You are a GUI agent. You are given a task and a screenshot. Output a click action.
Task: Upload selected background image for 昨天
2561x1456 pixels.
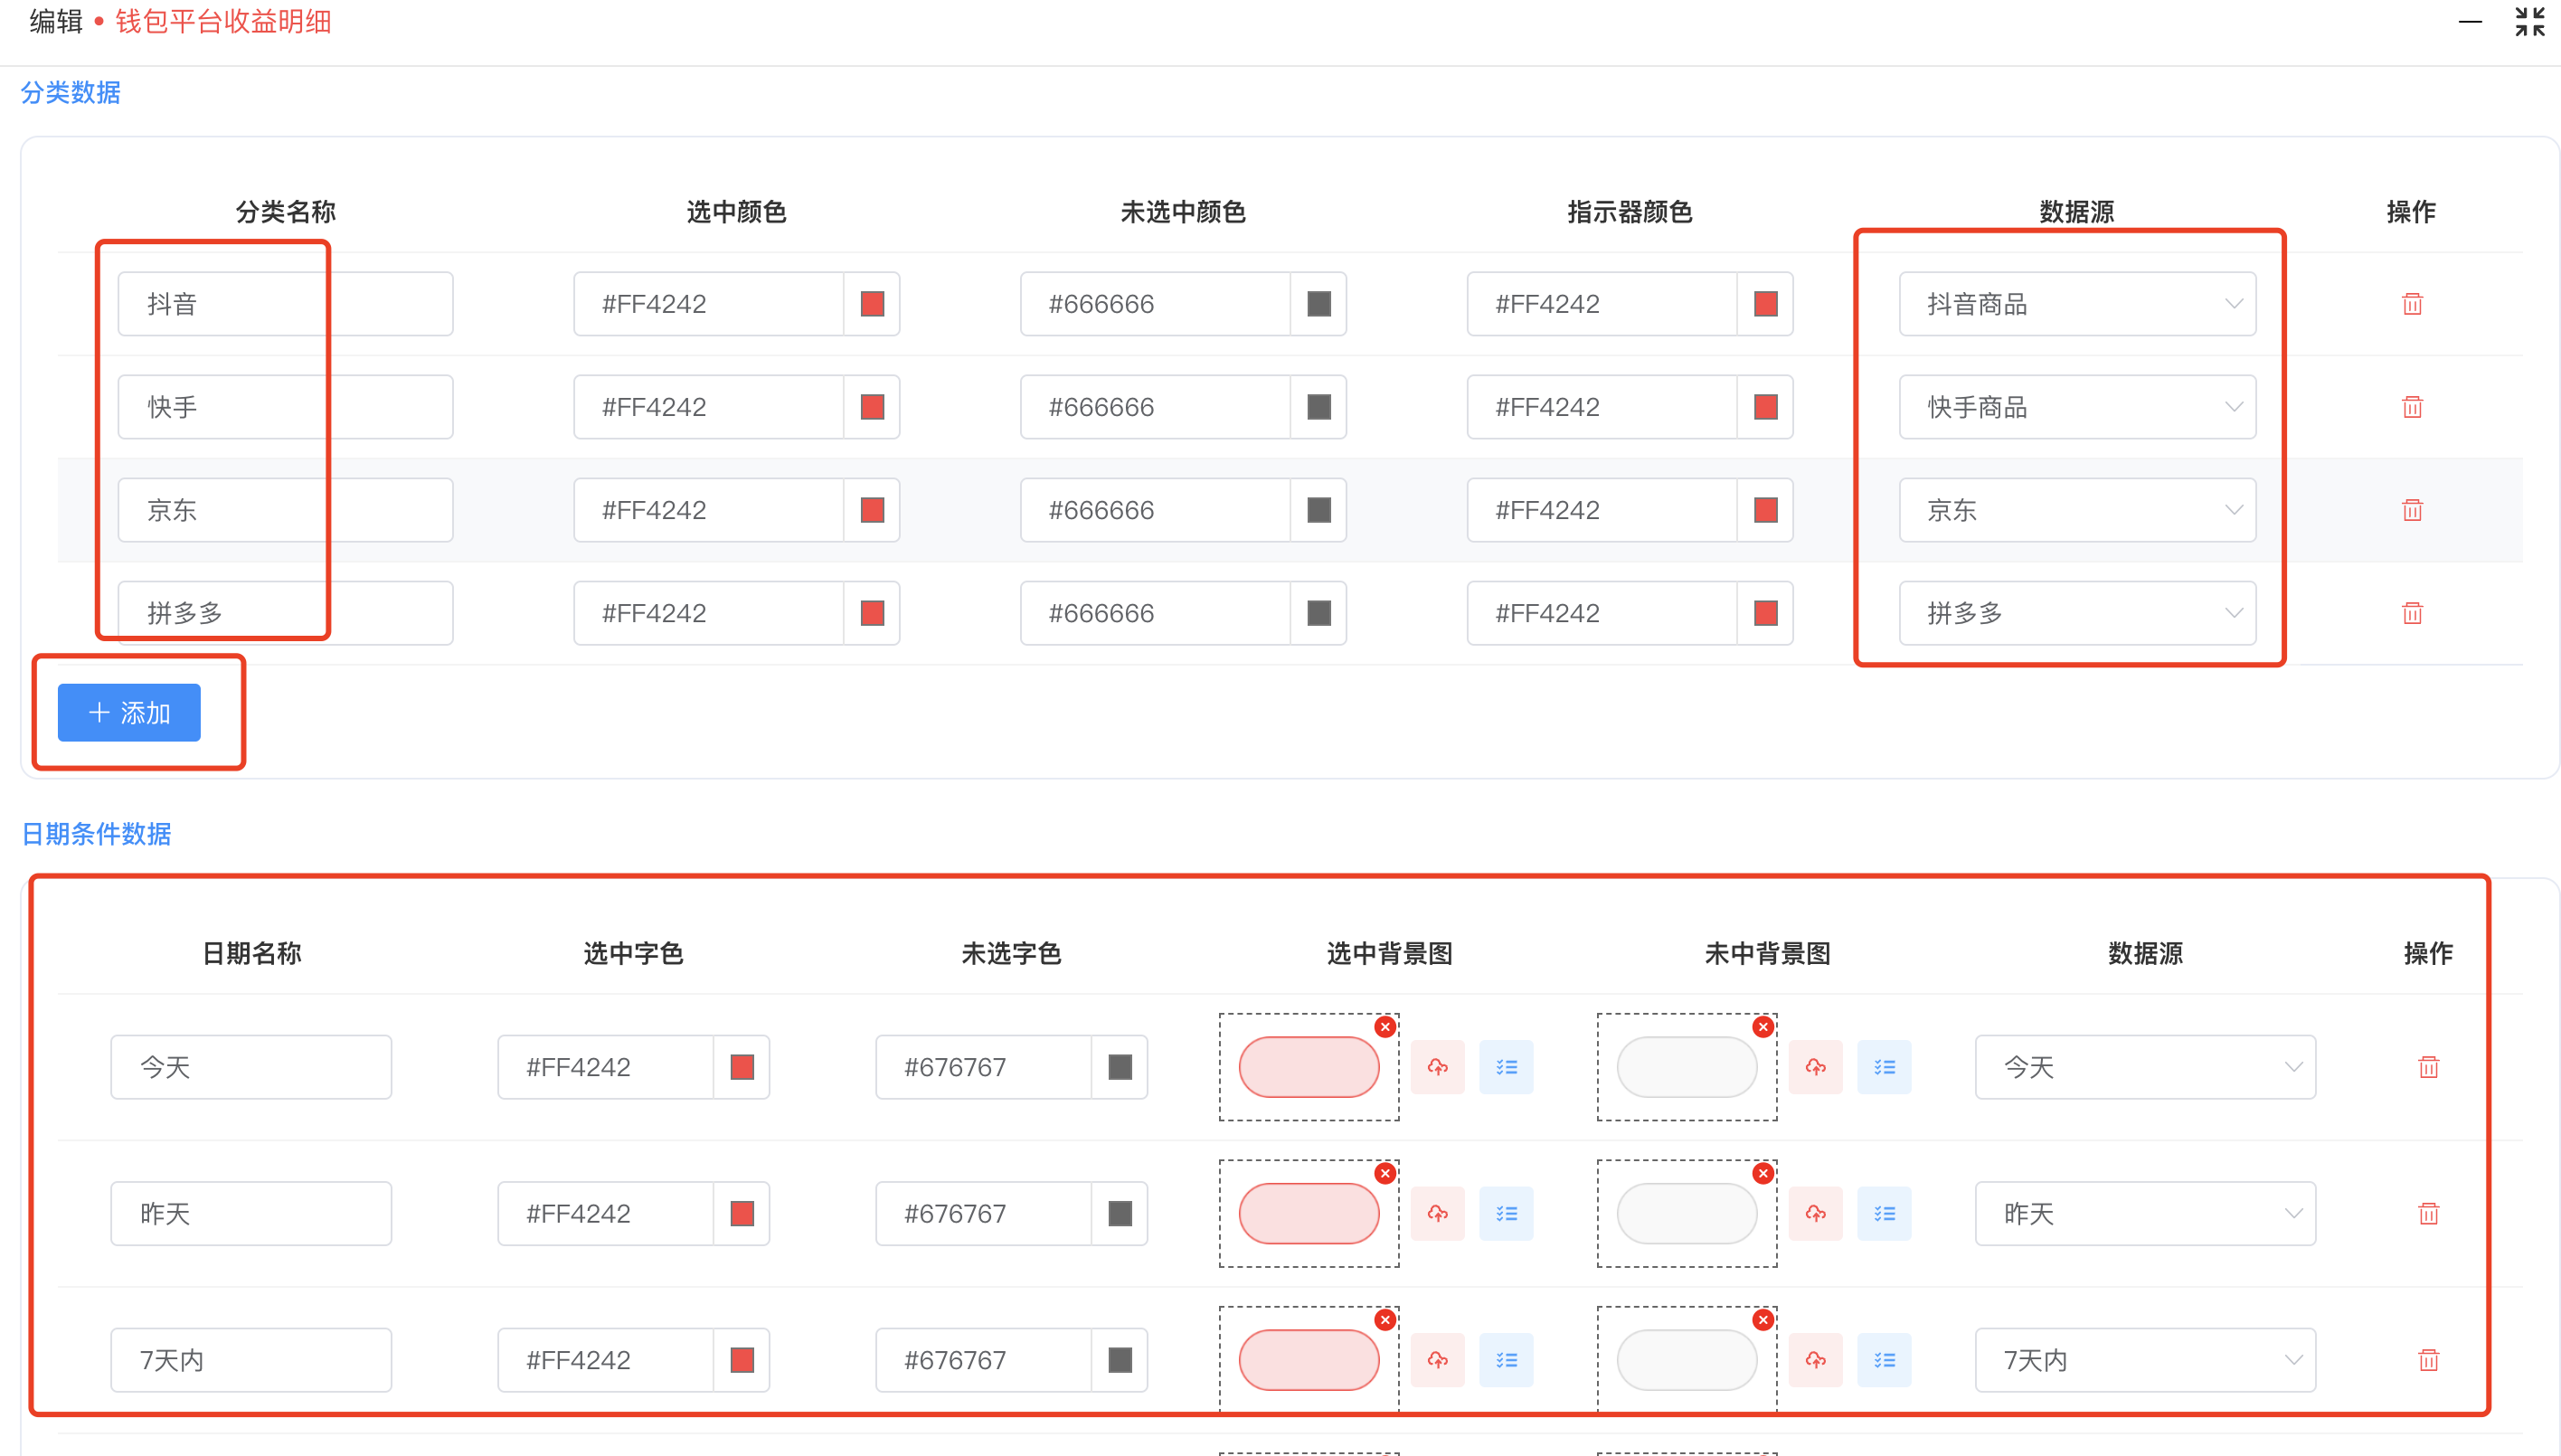click(1437, 1214)
